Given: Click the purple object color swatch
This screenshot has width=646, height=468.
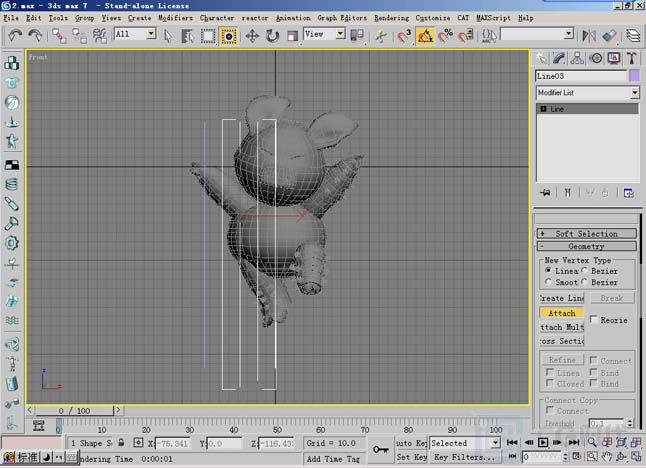Looking at the screenshot, I should click(634, 76).
